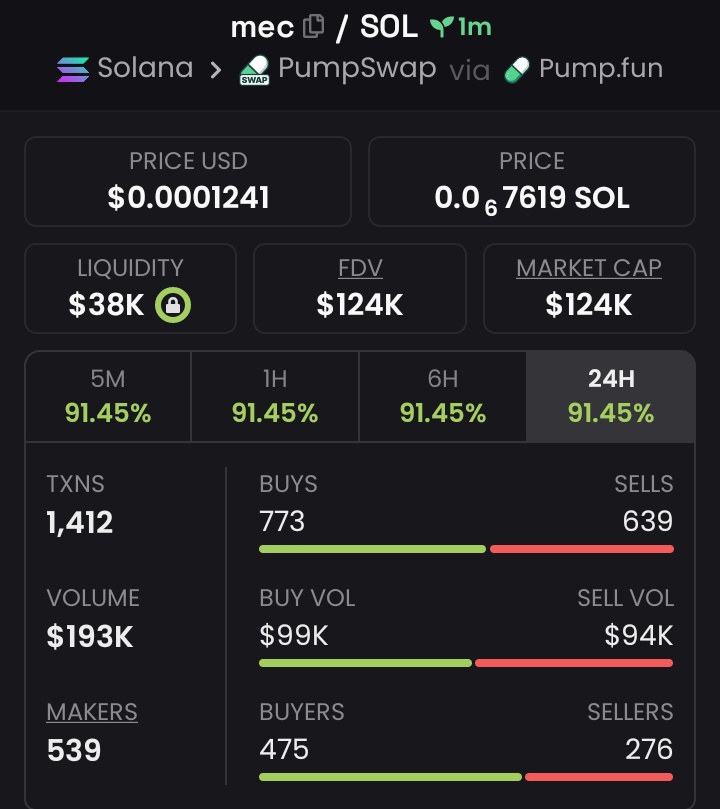Click the Pump.fun pill icon
This screenshot has height=809, width=720.
[x=516, y=70]
